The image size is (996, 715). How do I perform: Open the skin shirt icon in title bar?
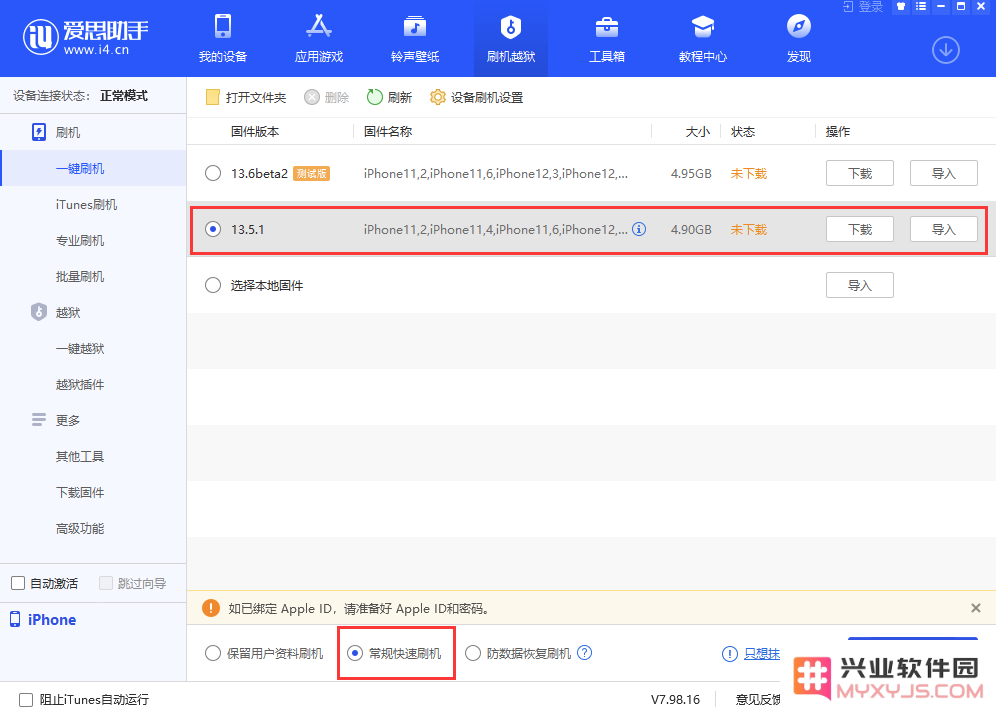901,6
